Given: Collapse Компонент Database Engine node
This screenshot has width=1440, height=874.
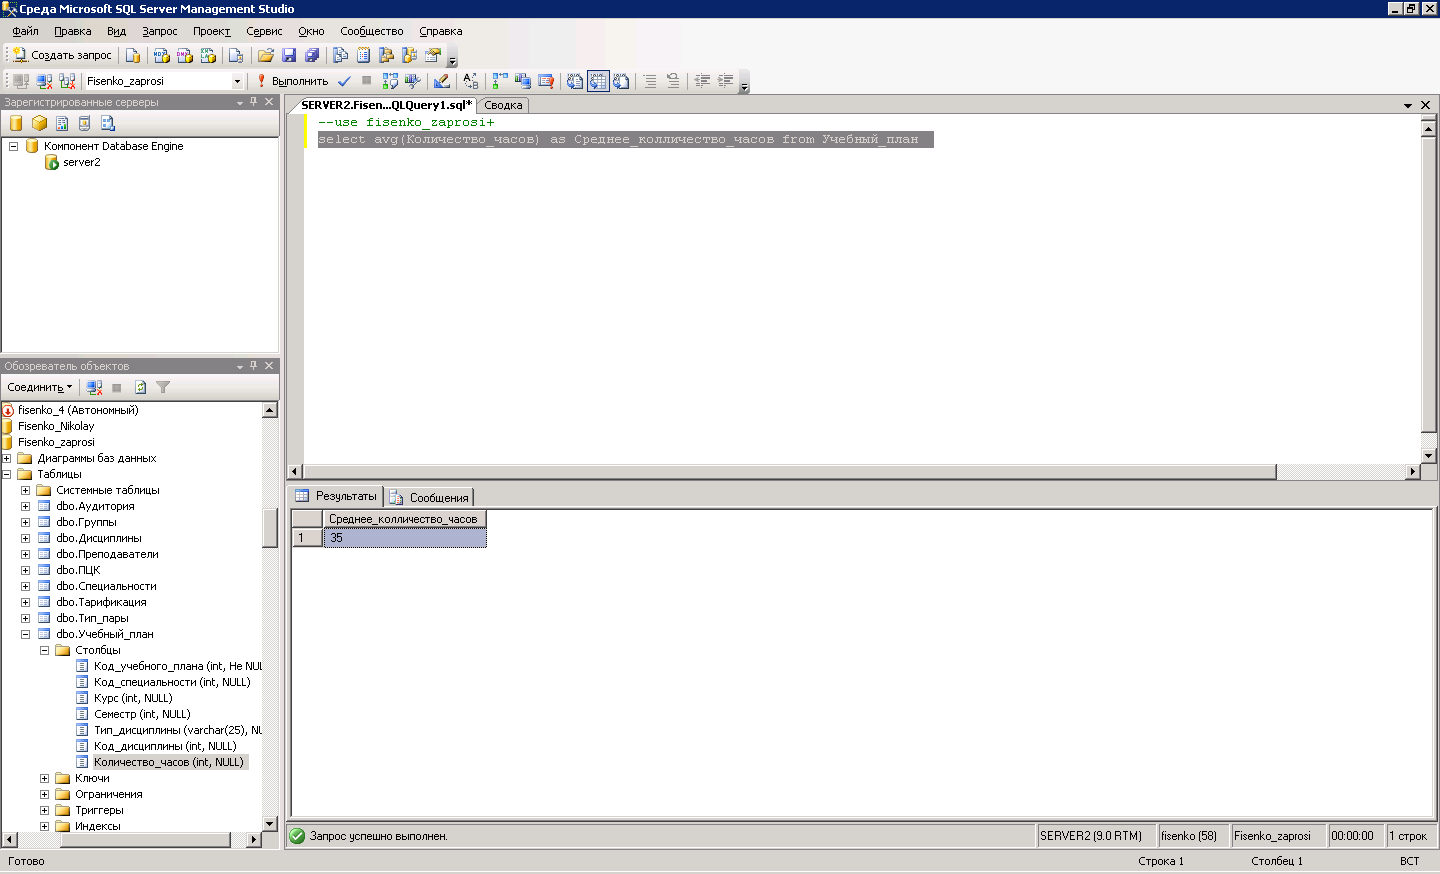Looking at the screenshot, I should (x=13, y=146).
